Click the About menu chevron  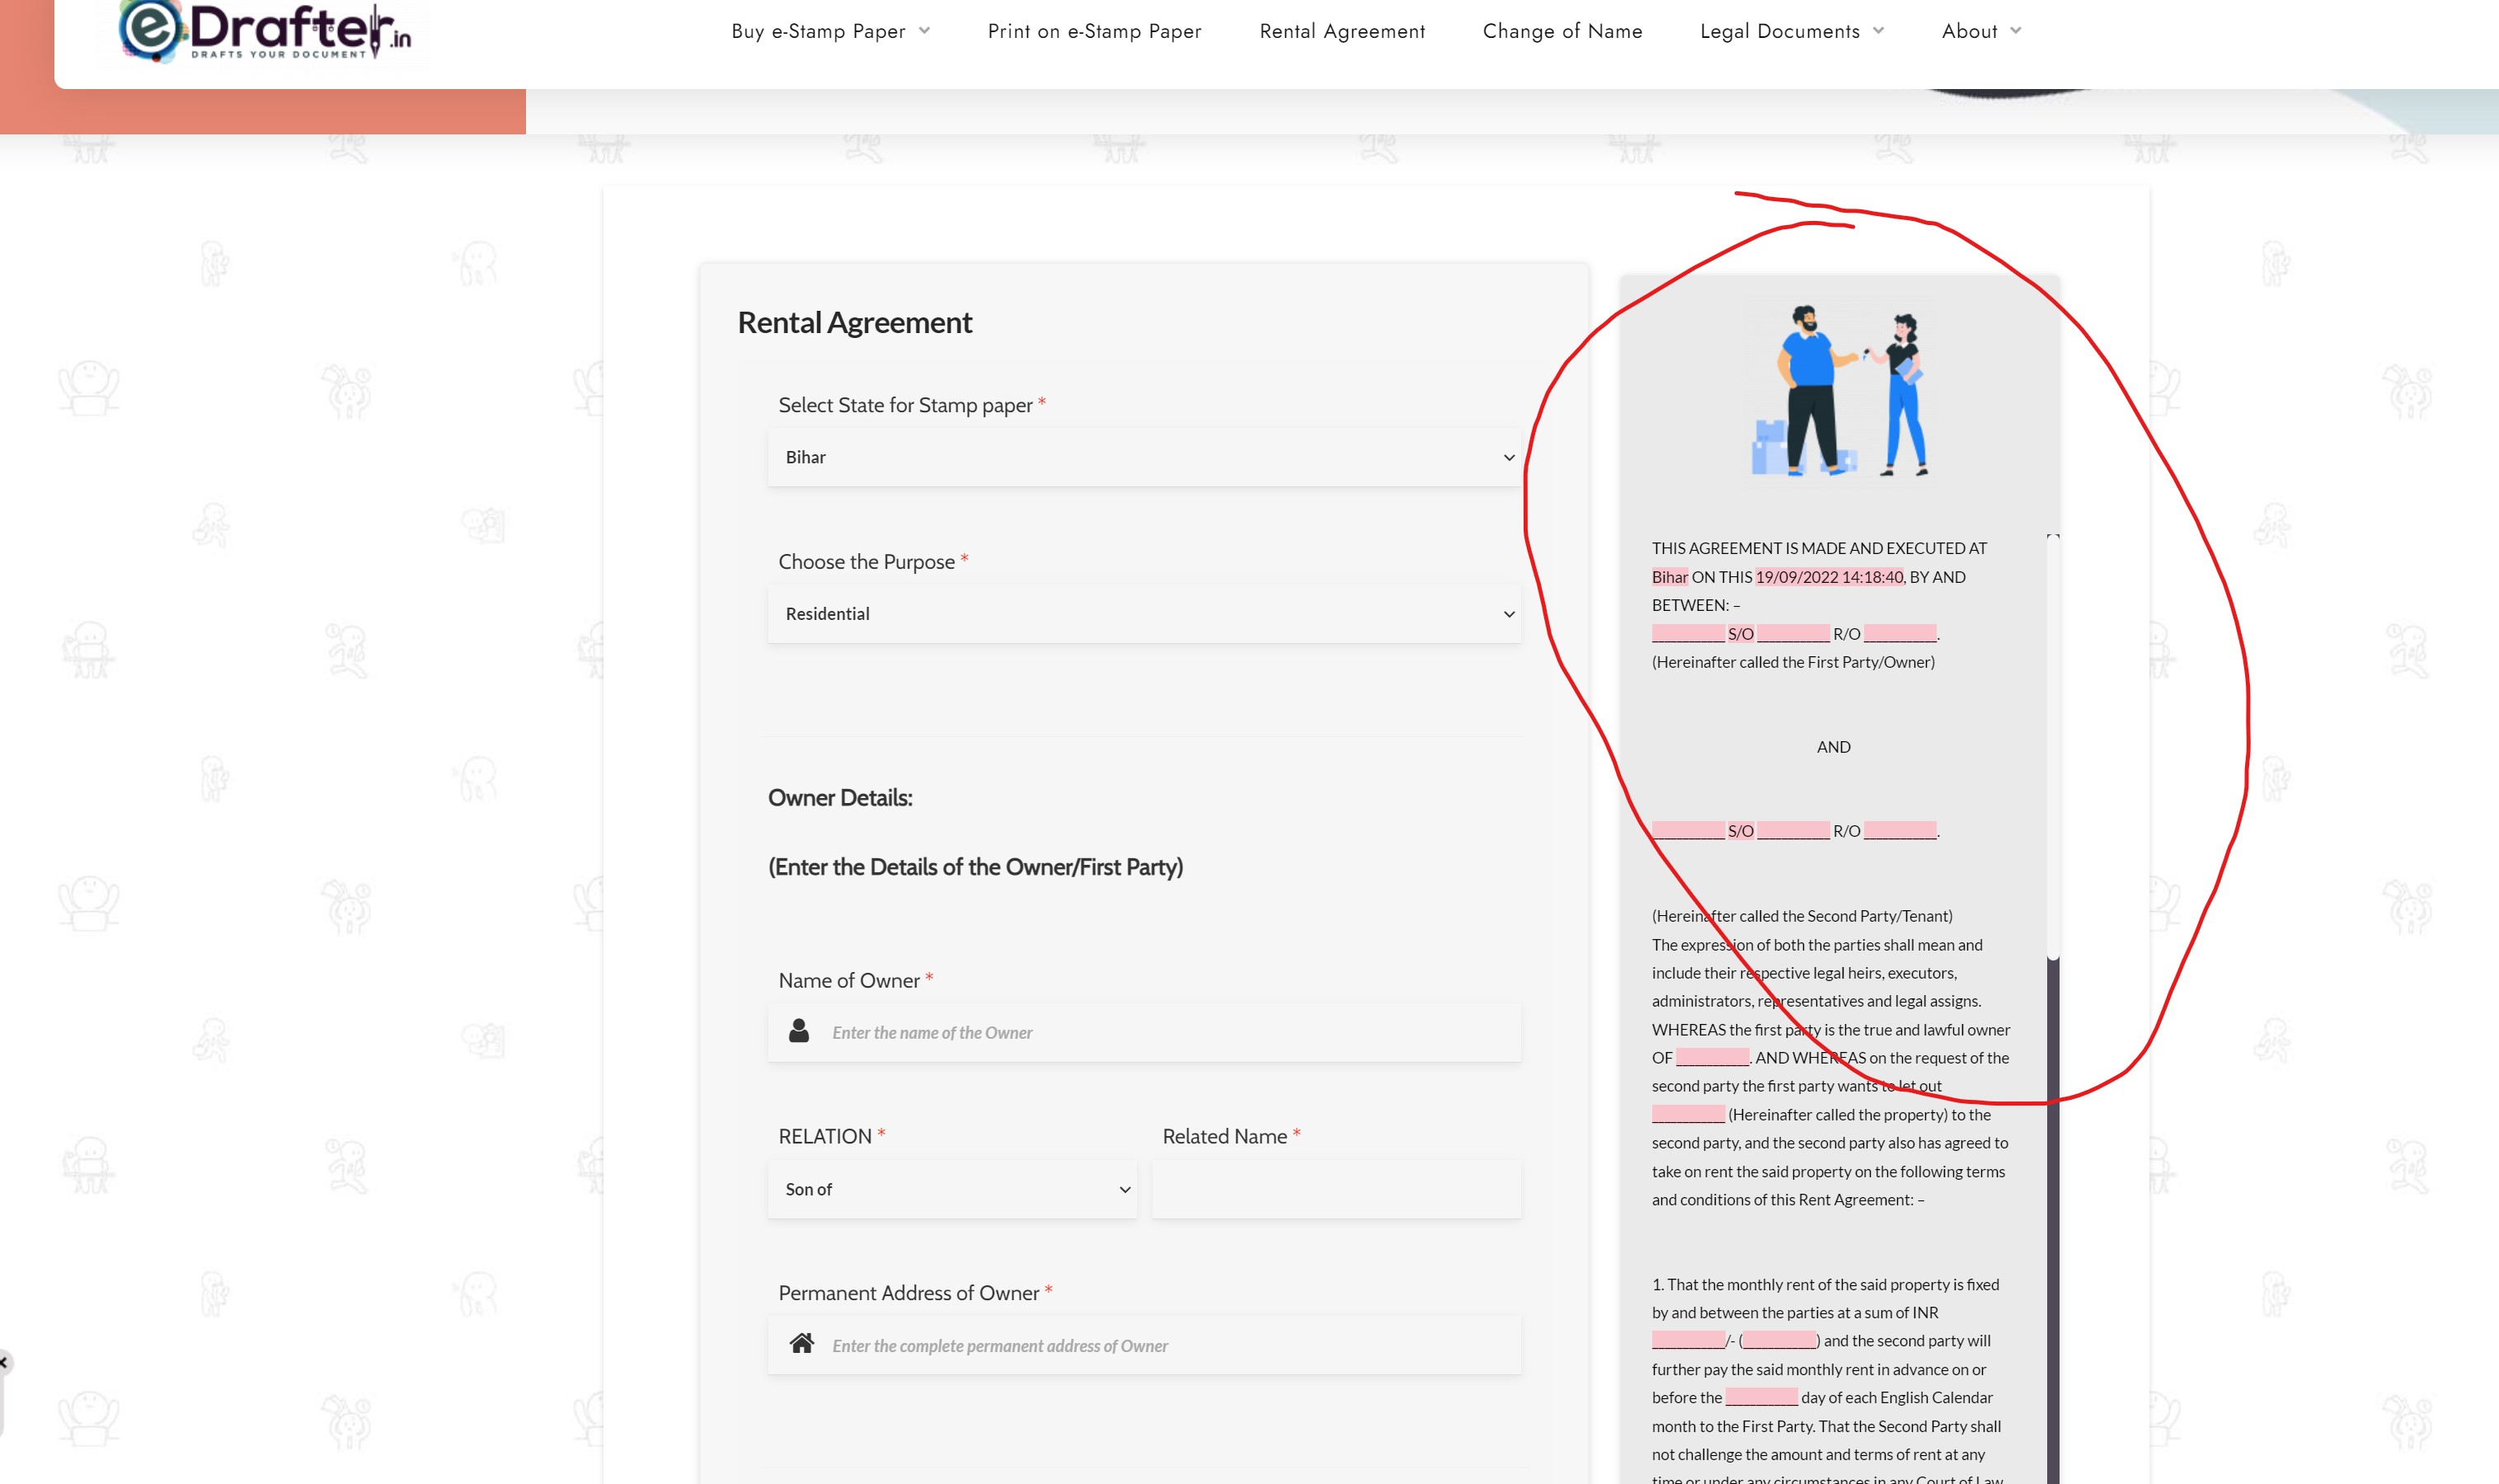(2015, 31)
